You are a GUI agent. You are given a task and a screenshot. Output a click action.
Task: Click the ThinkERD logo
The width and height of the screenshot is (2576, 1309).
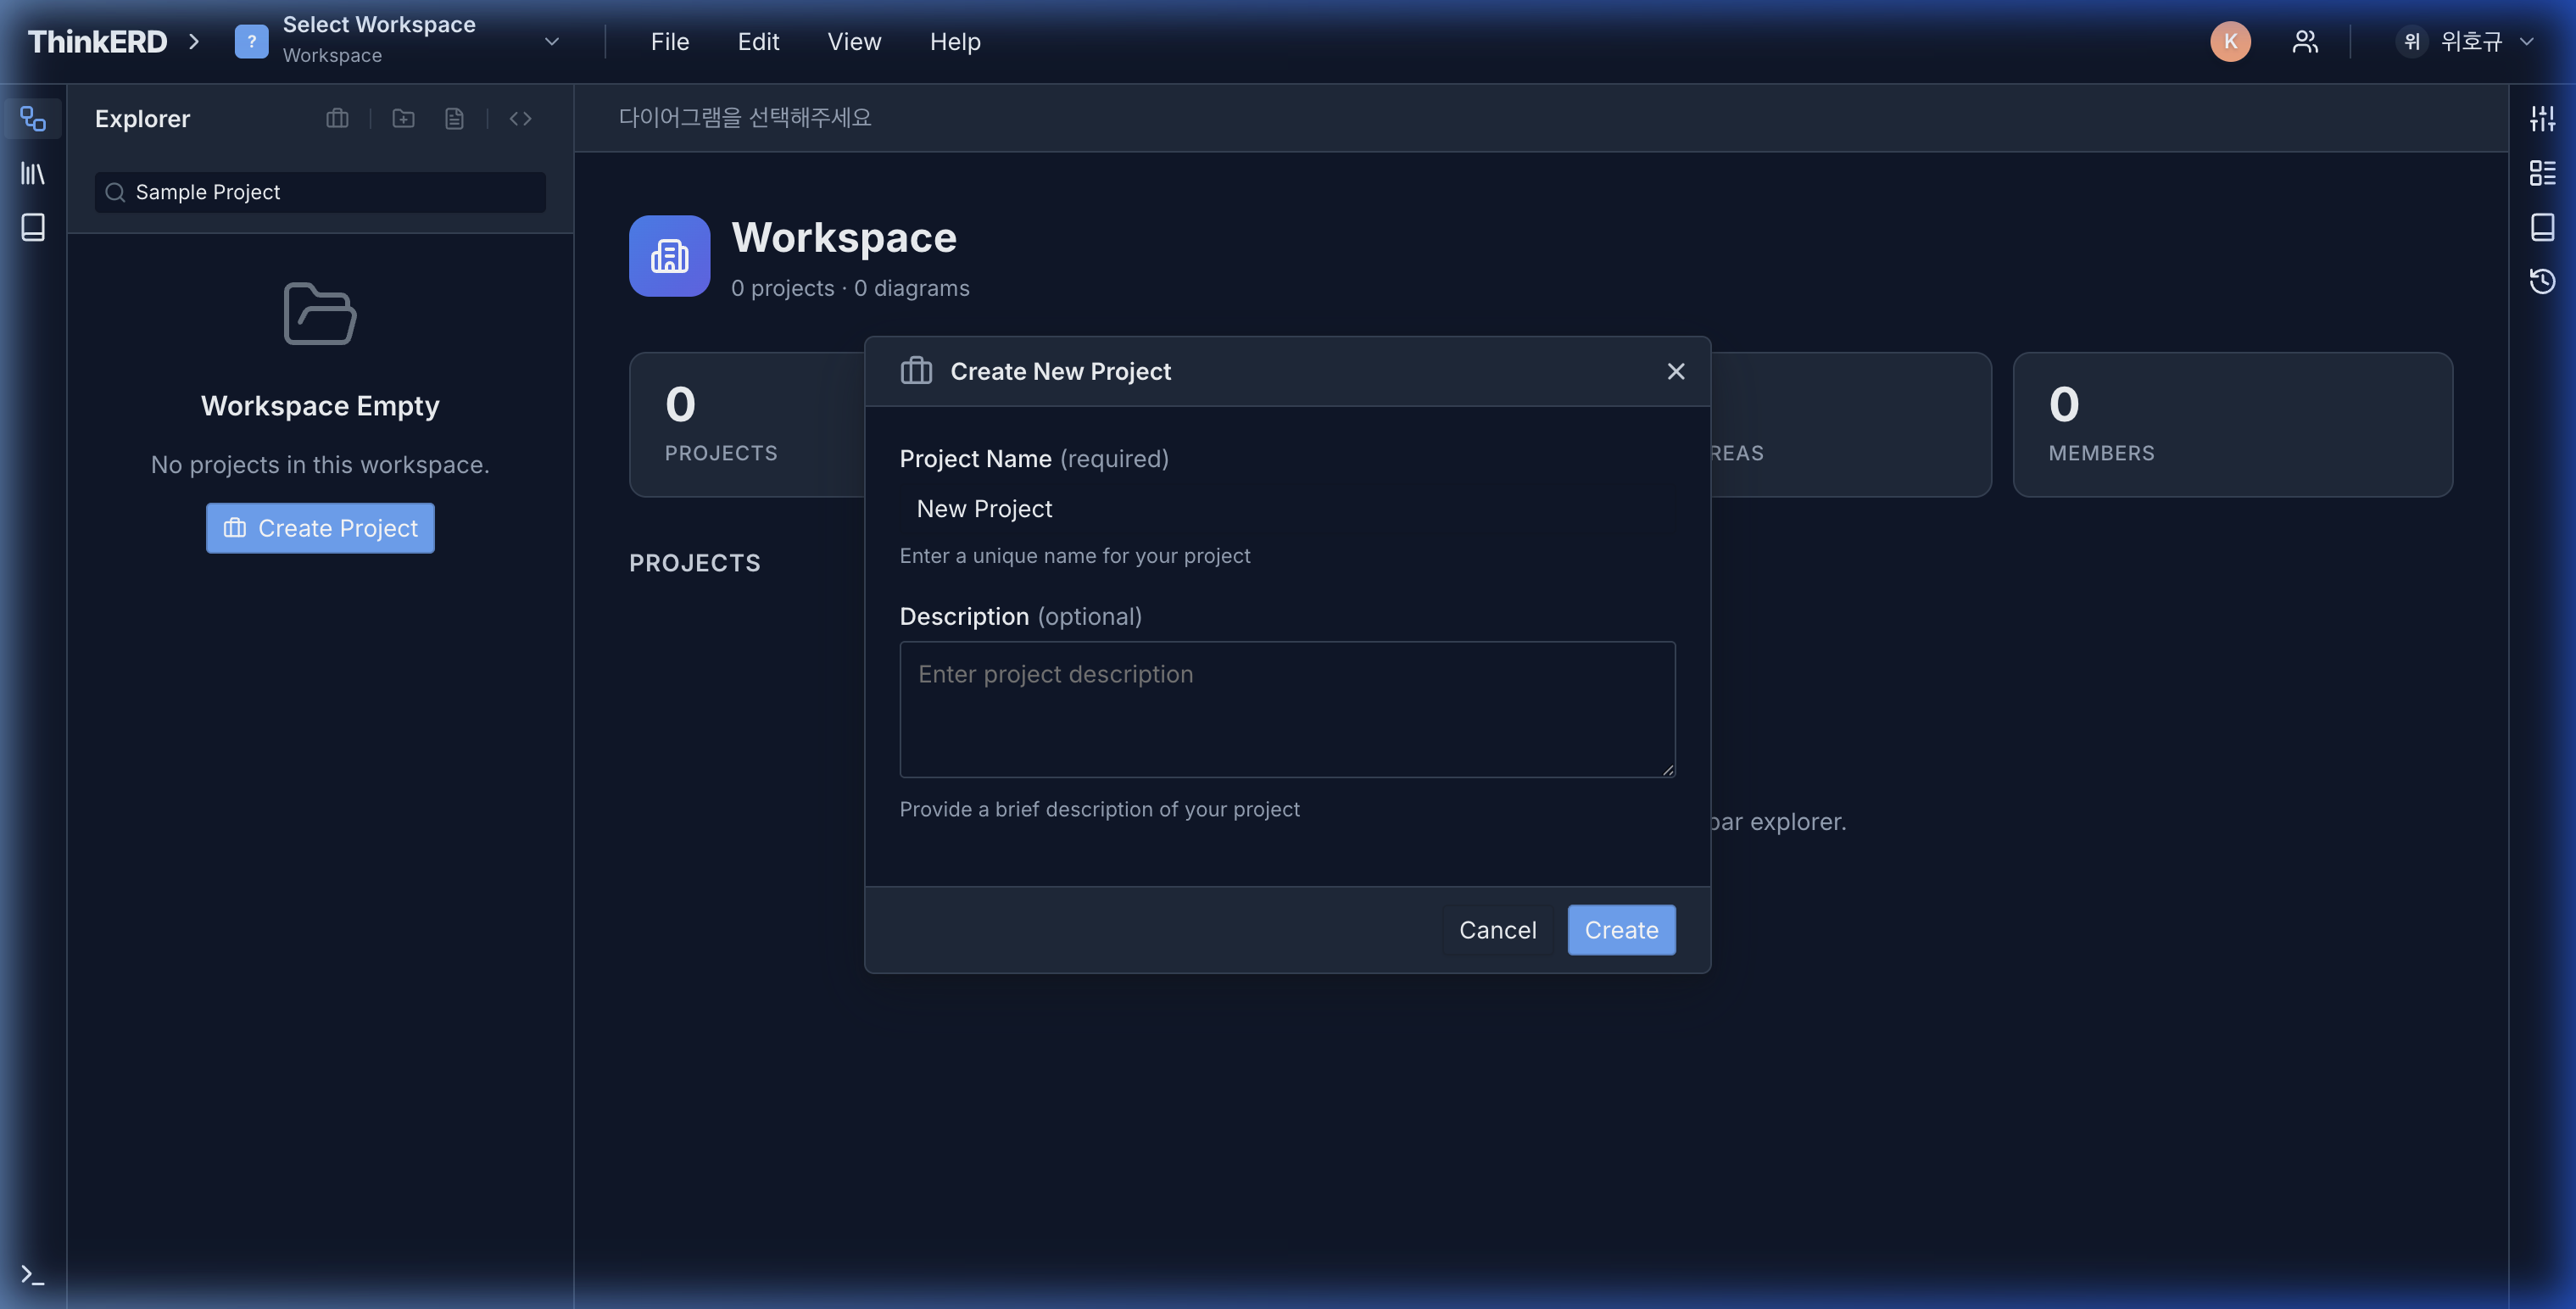point(97,41)
